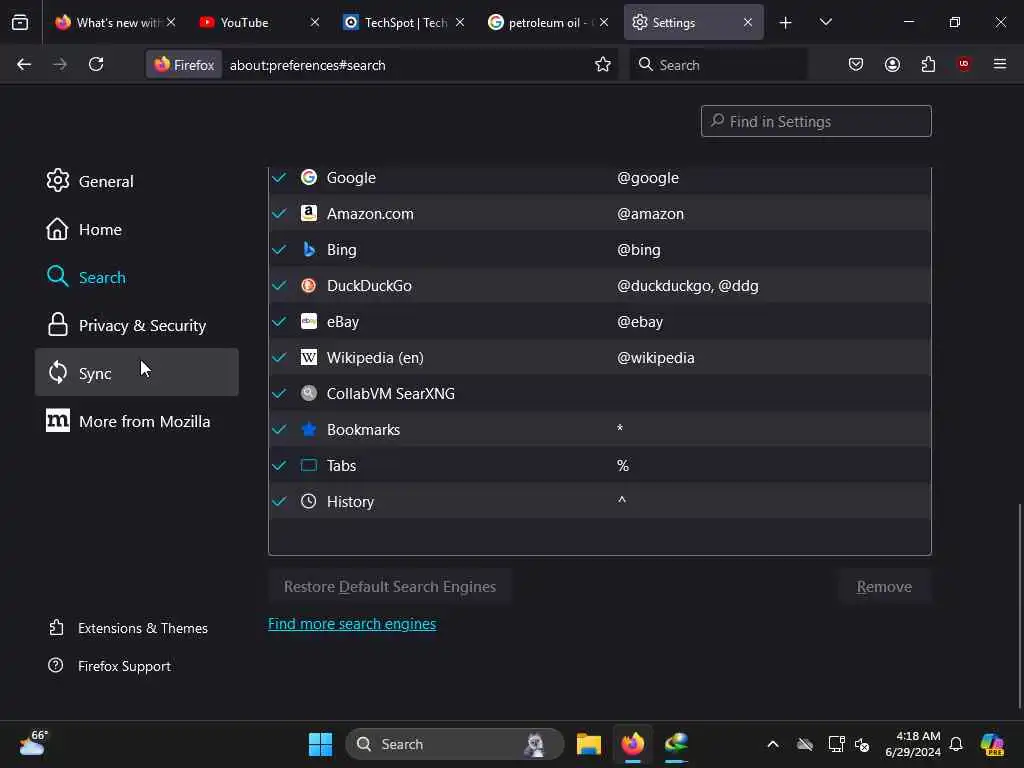The width and height of the screenshot is (1024, 768).
Task: Click the Bing engine icon
Action: (x=308, y=249)
